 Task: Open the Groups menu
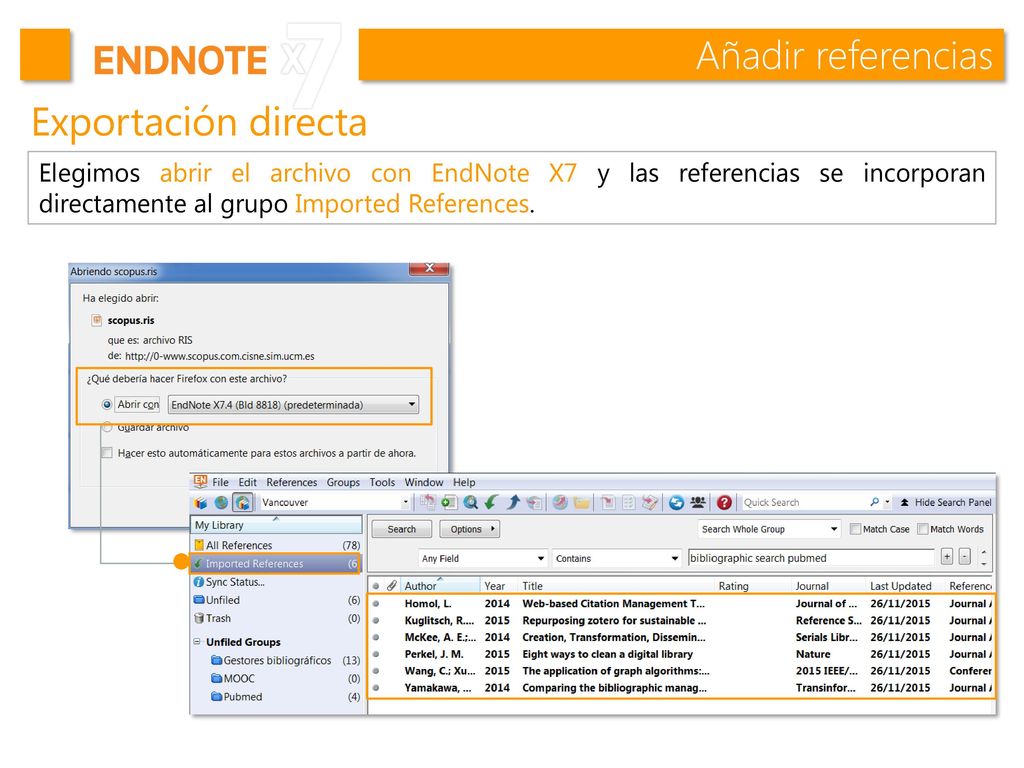[344, 482]
